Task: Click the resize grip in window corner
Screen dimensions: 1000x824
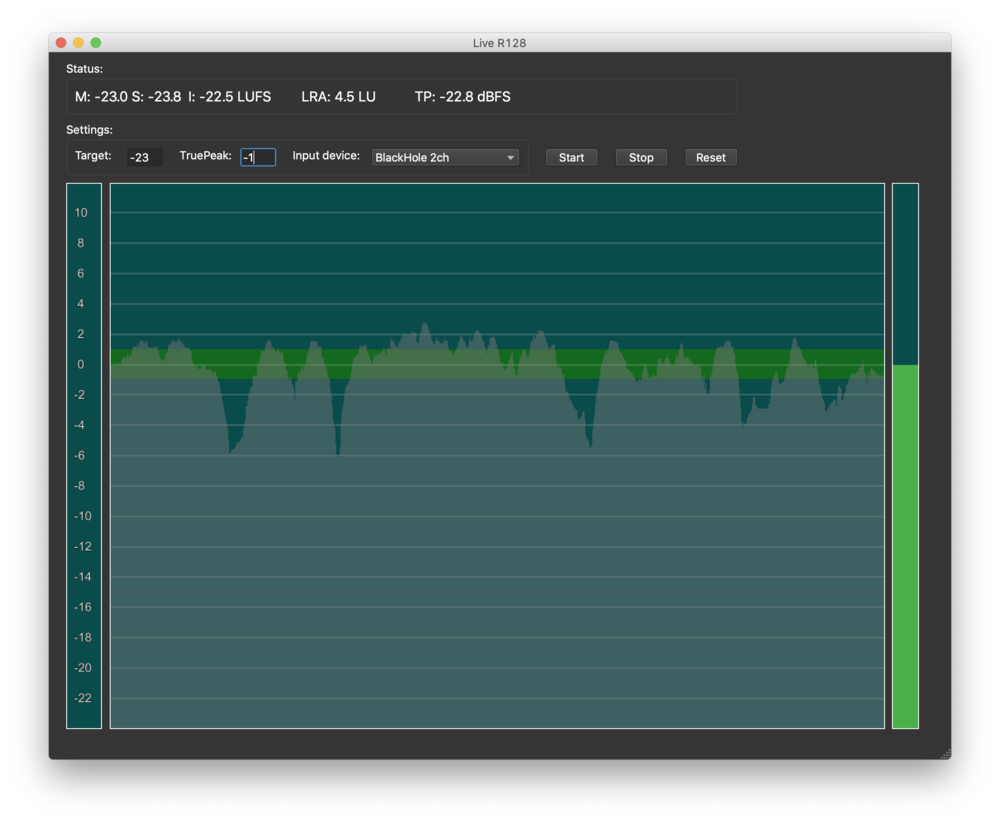Action: 945,753
